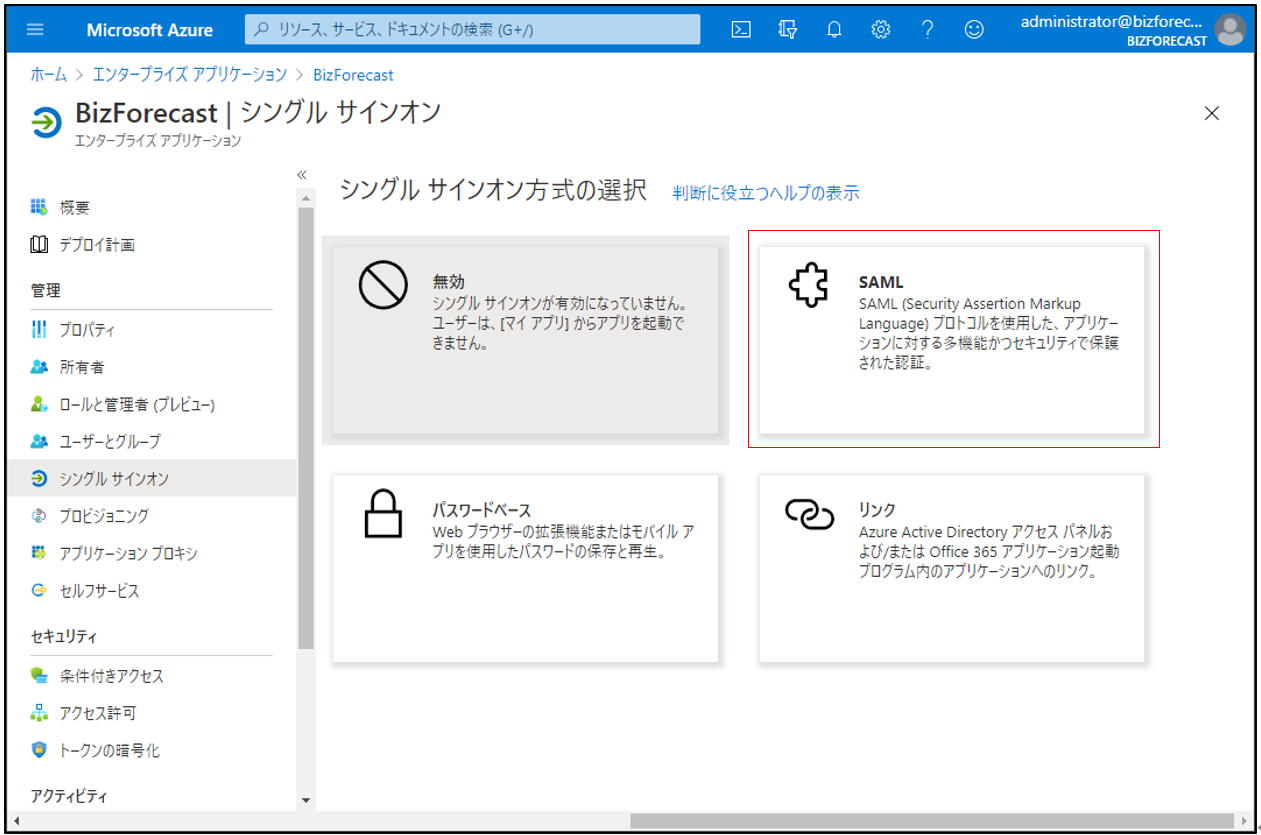Click the administrator account avatar
Screen dimensions: 1261x835
pyautogui.click(x=1229, y=30)
